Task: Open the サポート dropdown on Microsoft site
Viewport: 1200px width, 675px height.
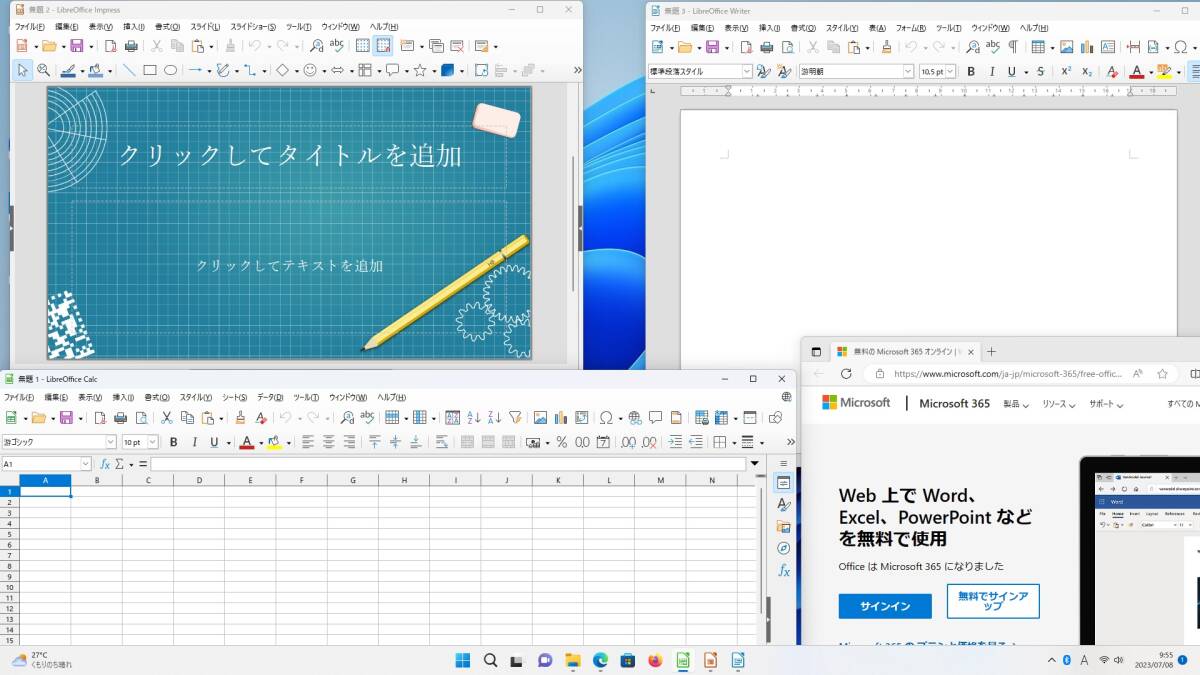Action: click(1106, 404)
